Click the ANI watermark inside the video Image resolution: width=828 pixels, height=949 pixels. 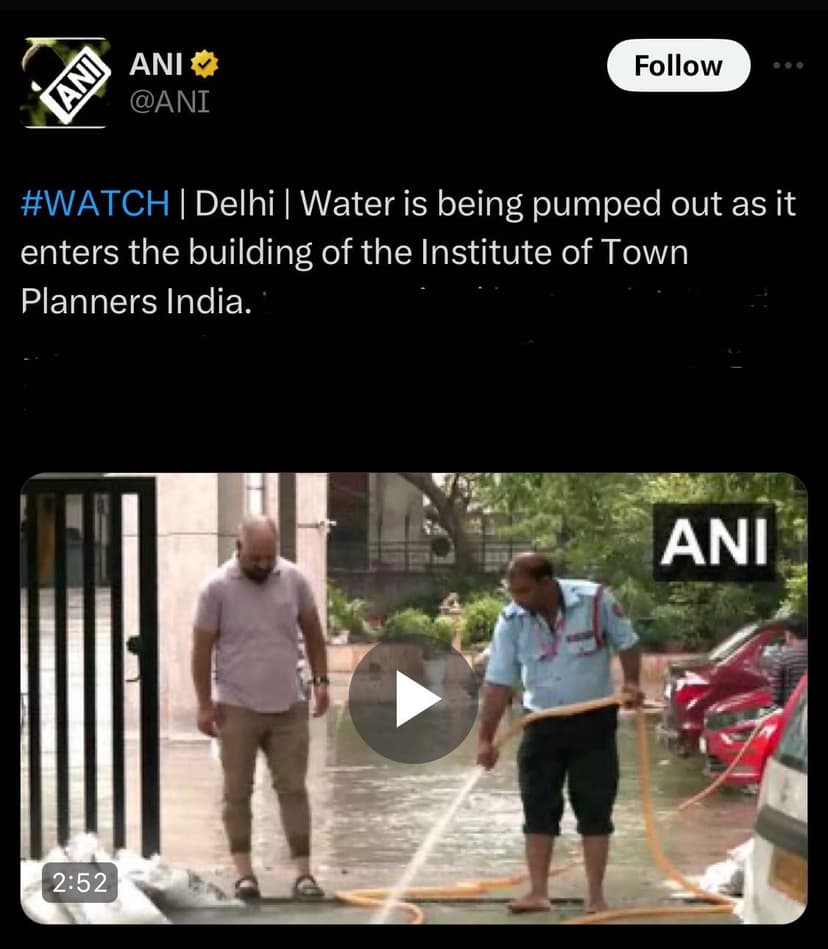[x=714, y=542]
